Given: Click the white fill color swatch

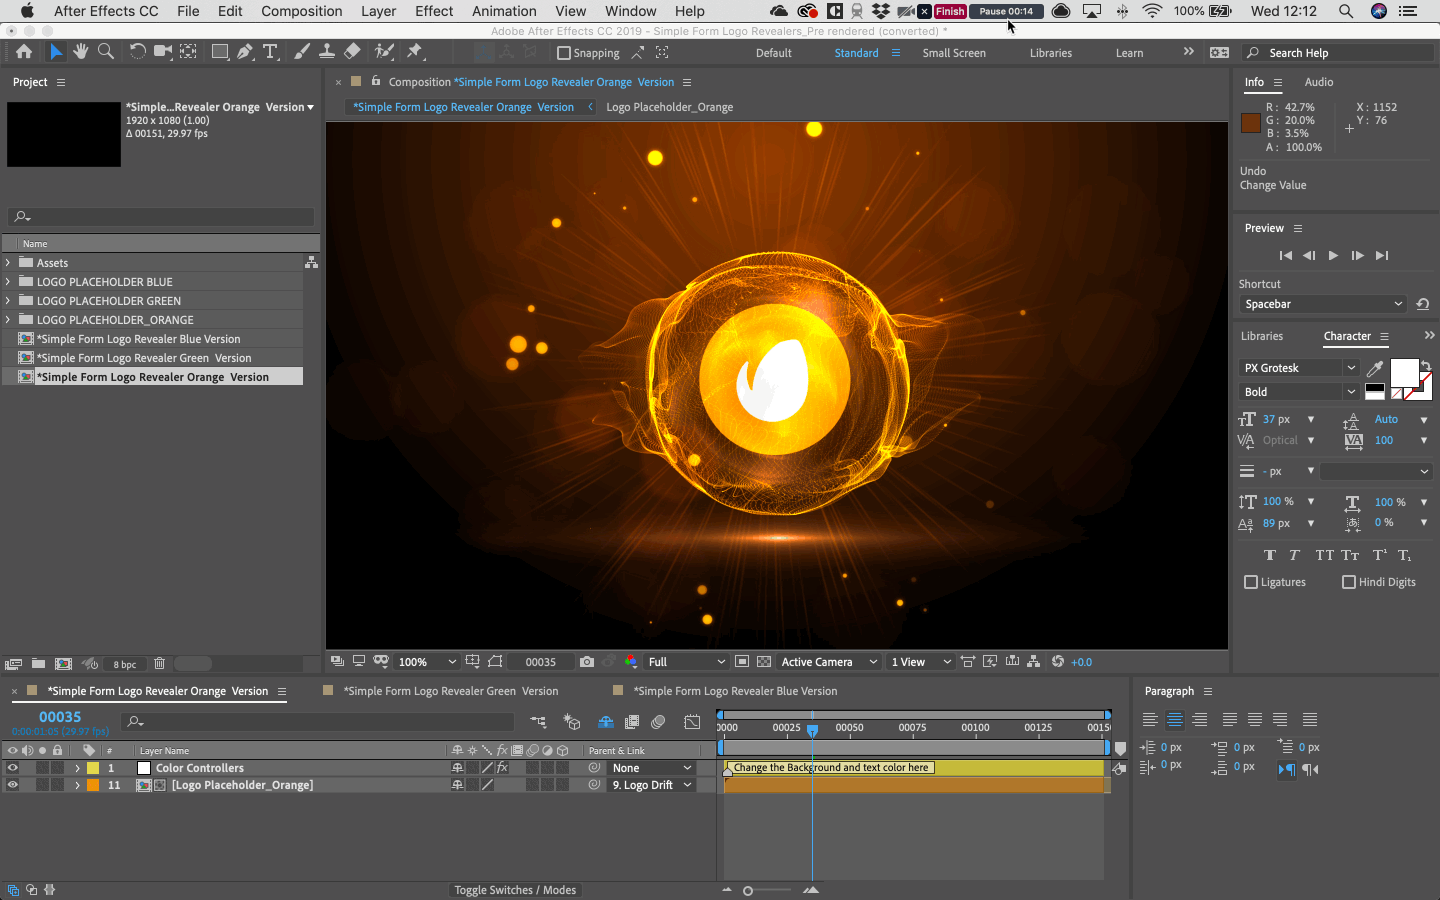Looking at the screenshot, I should click(1403, 373).
